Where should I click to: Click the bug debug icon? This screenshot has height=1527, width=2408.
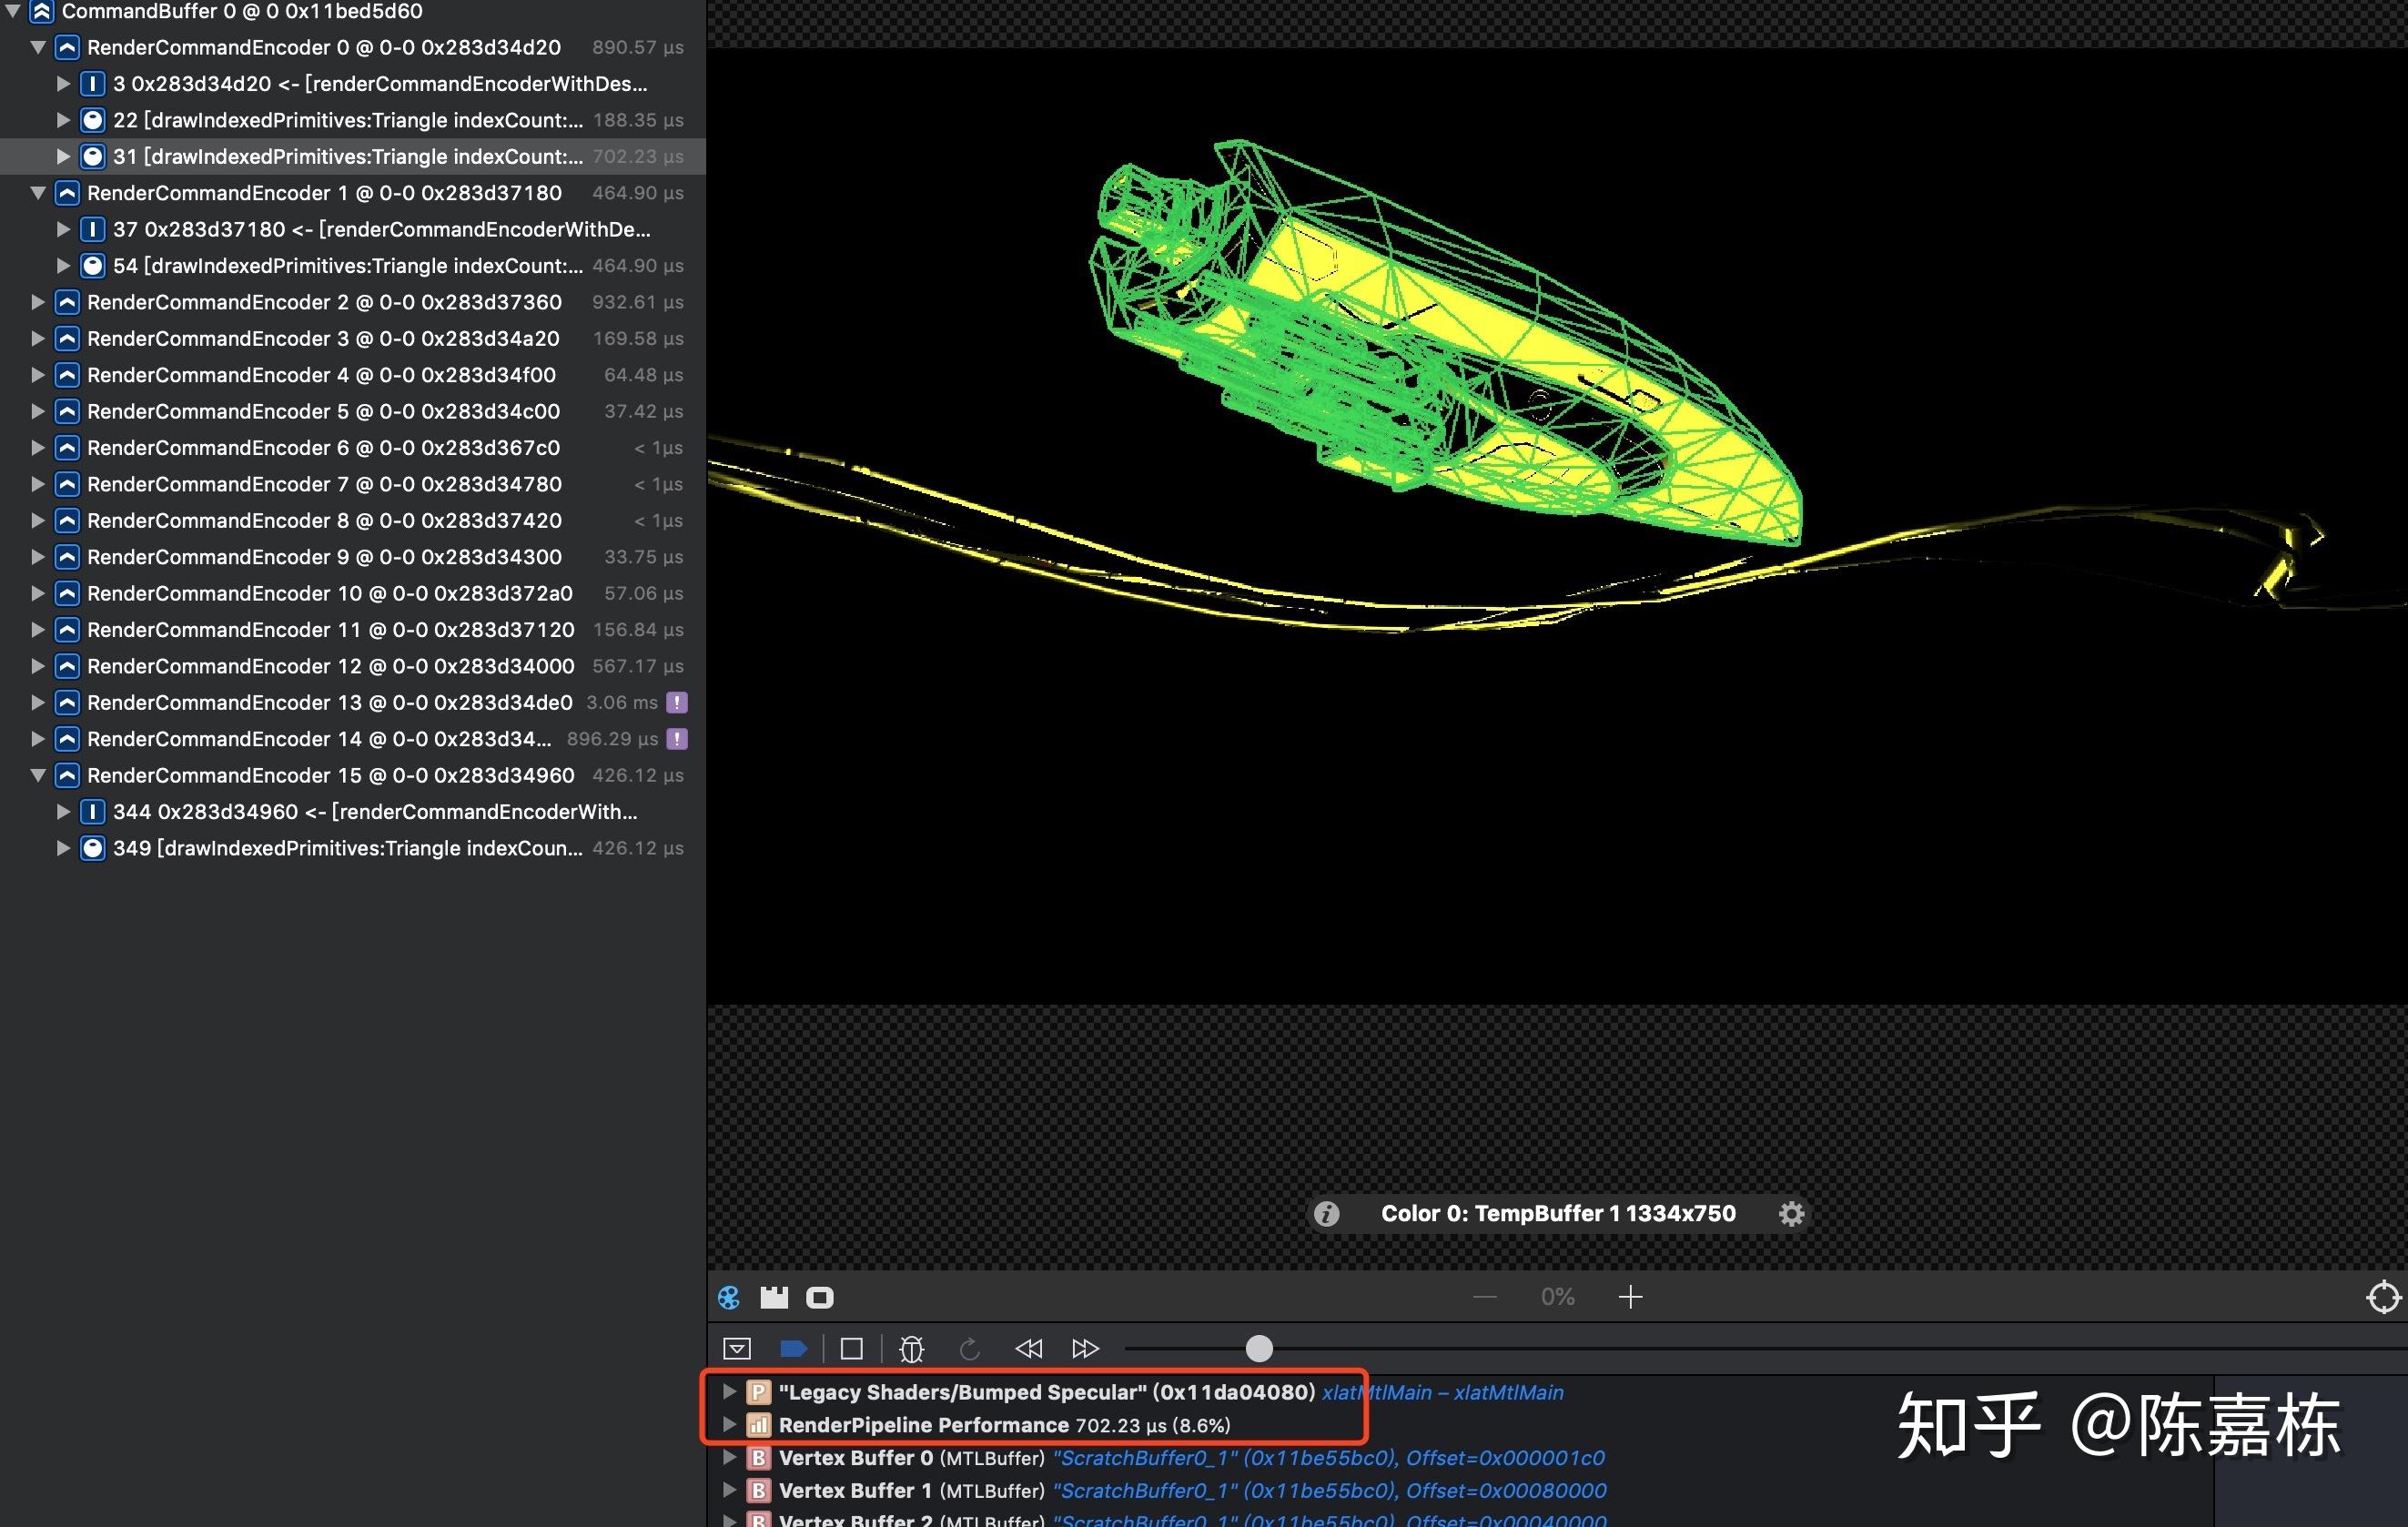911,1349
